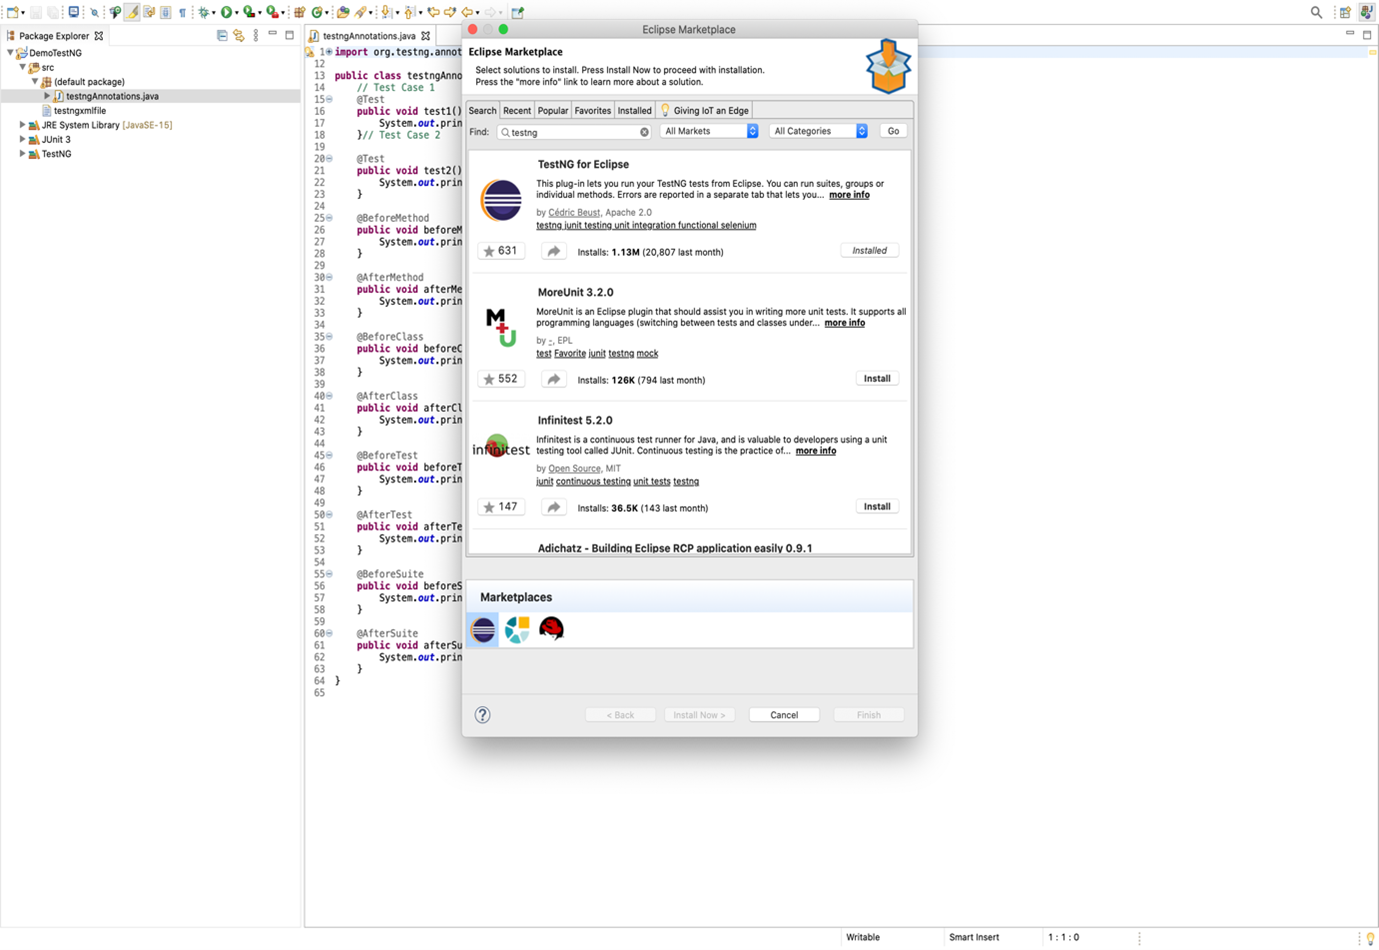Select the Red Hat marketplace icon
This screenshot has width=1379, height=950.
click(551, 630)
